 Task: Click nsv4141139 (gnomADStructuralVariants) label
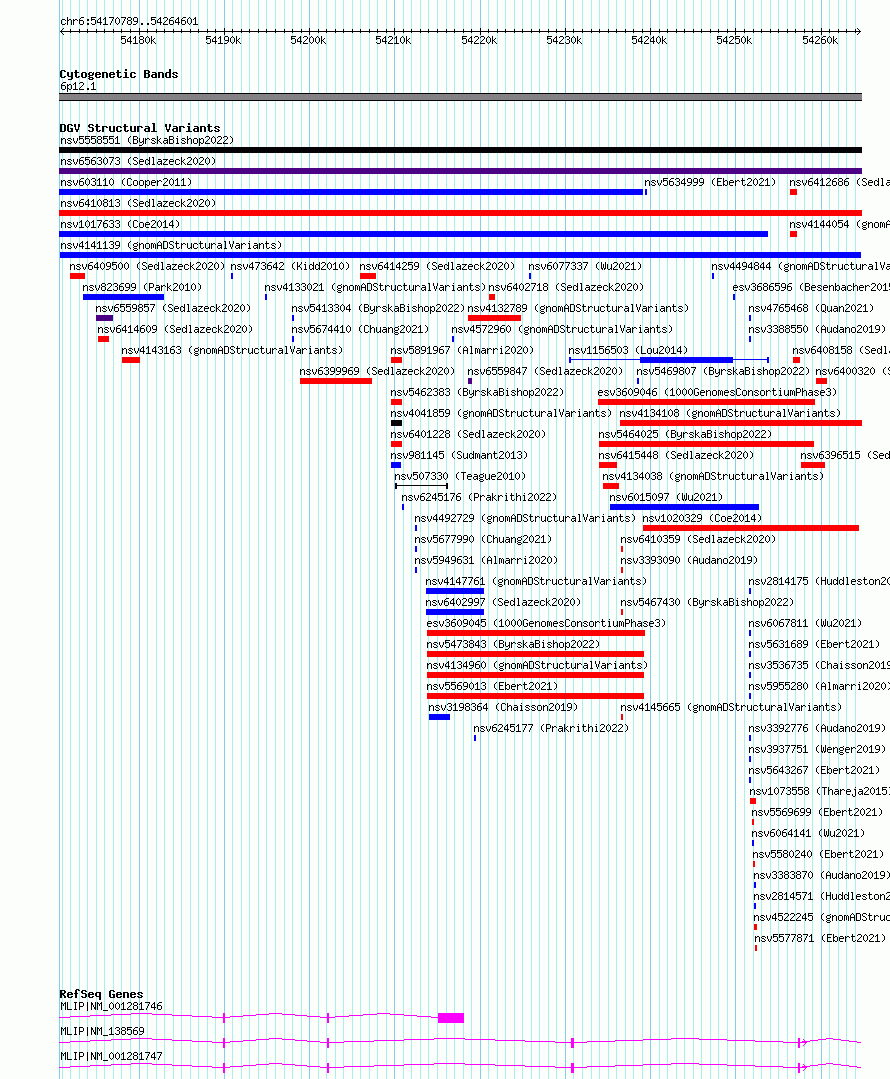(171, 245)
